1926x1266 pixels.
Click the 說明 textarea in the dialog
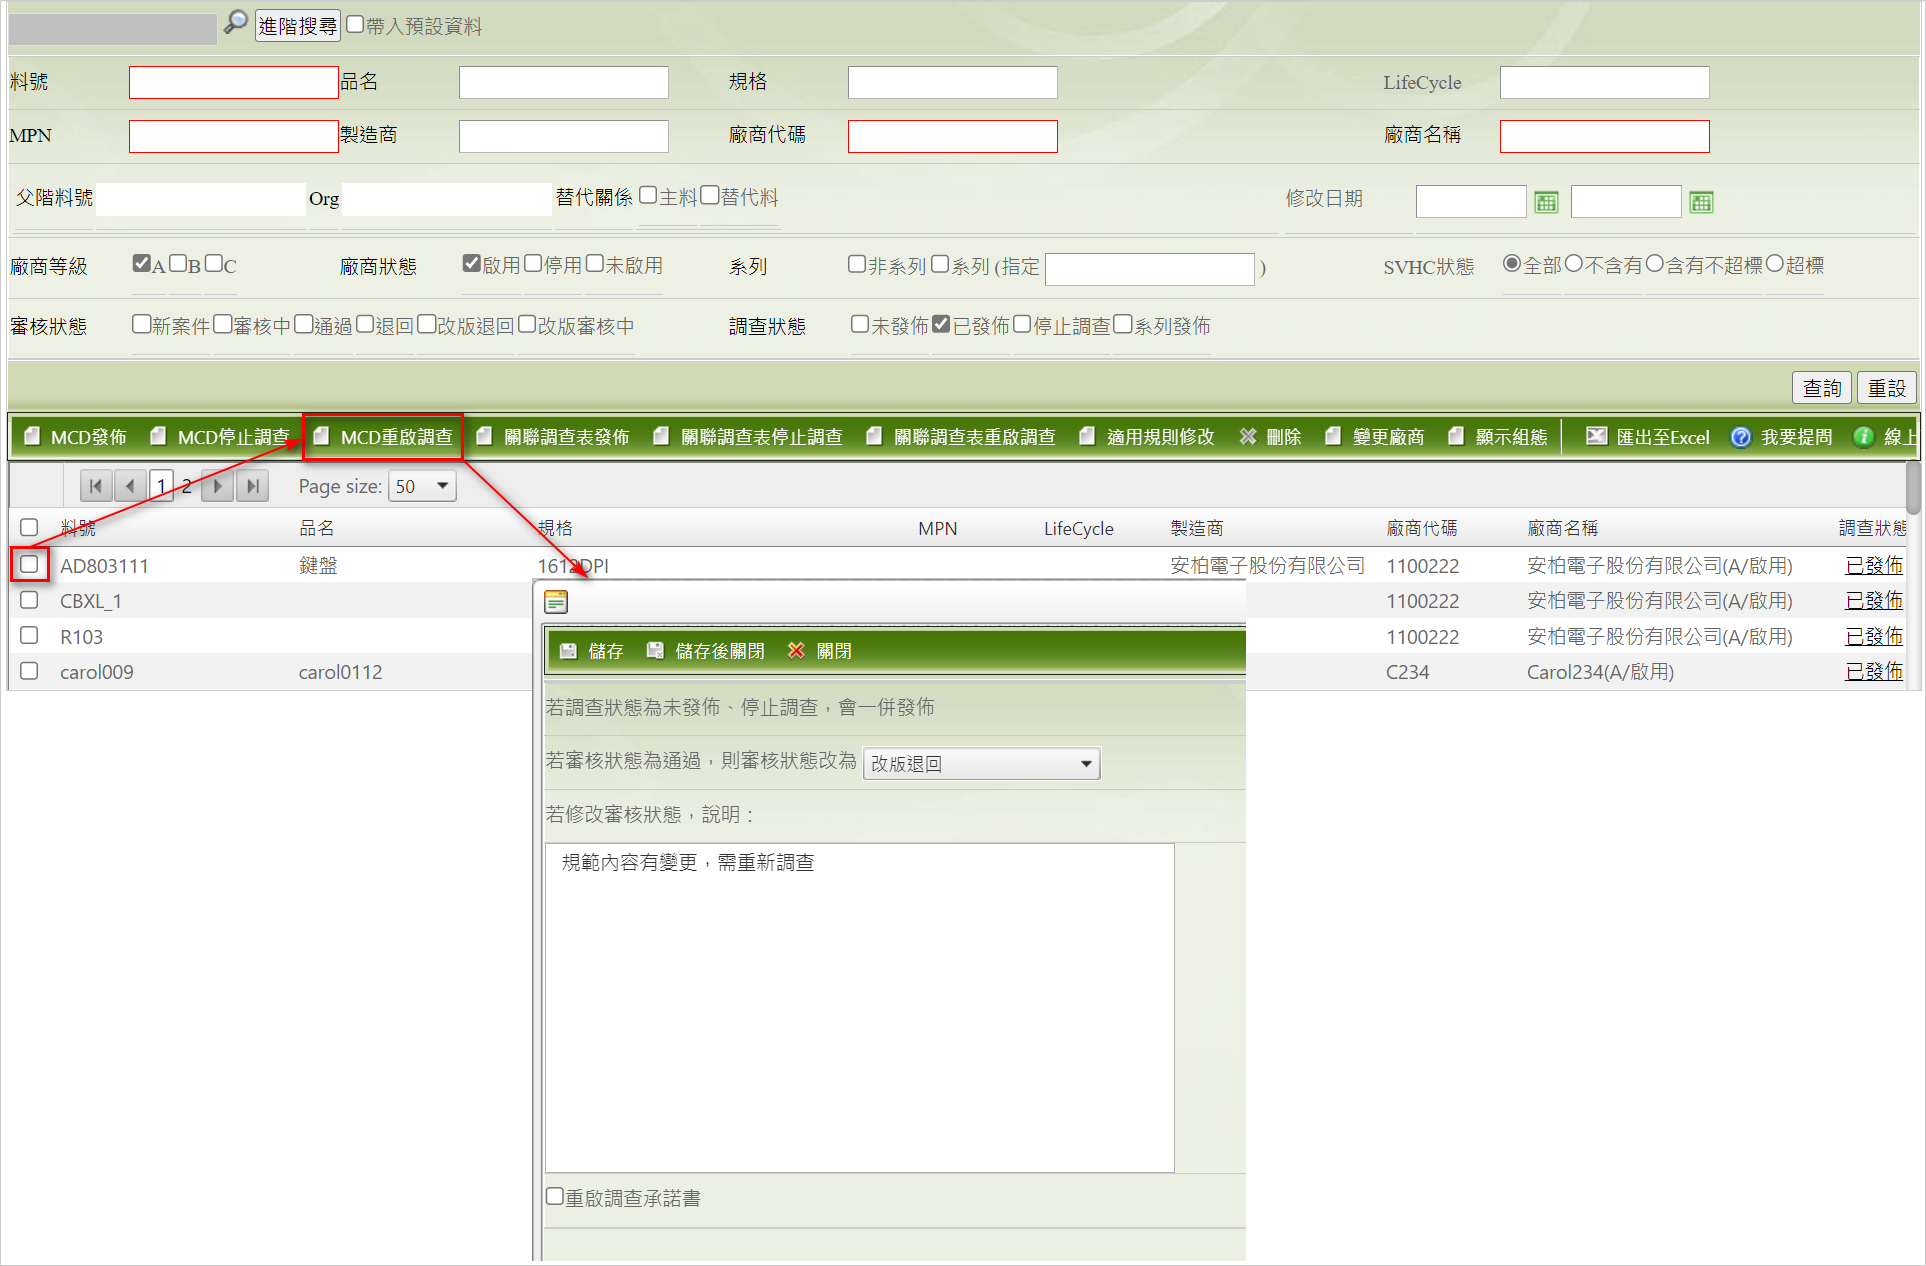[x=860, y=1008]
